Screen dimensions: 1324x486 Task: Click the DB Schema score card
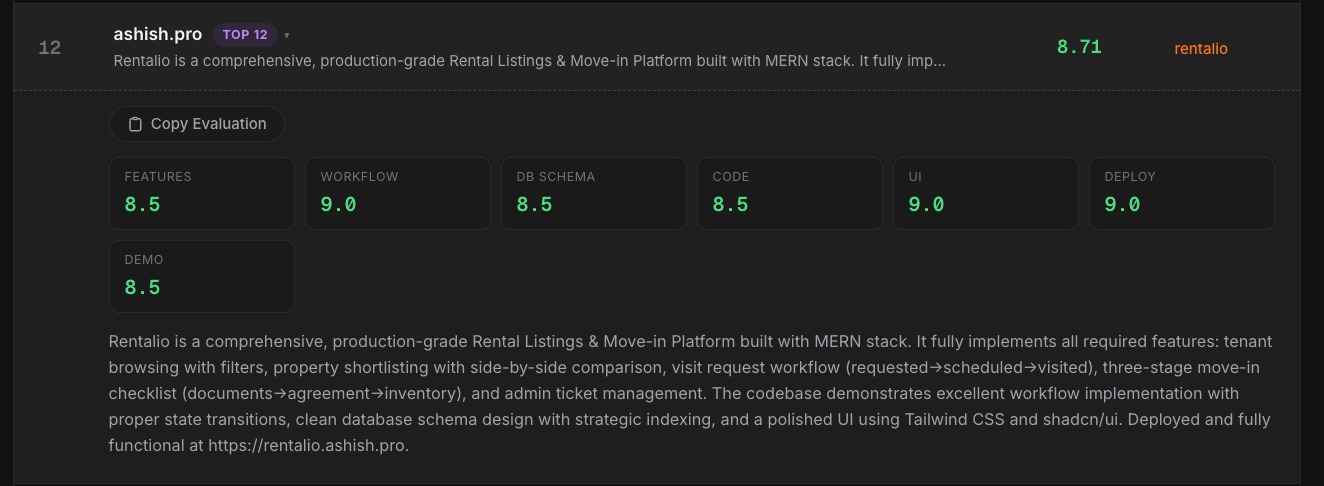pos(593,193)
